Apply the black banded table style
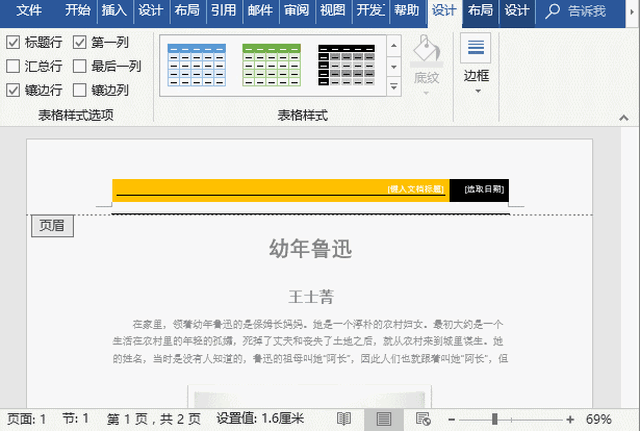640x431 pixels. click(346, 65)
